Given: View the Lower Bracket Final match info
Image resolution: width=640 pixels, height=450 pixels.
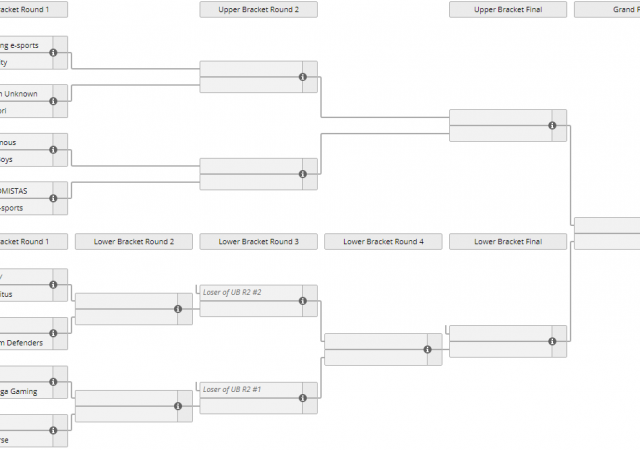Looking at the screenshot, I should point(551,341).
